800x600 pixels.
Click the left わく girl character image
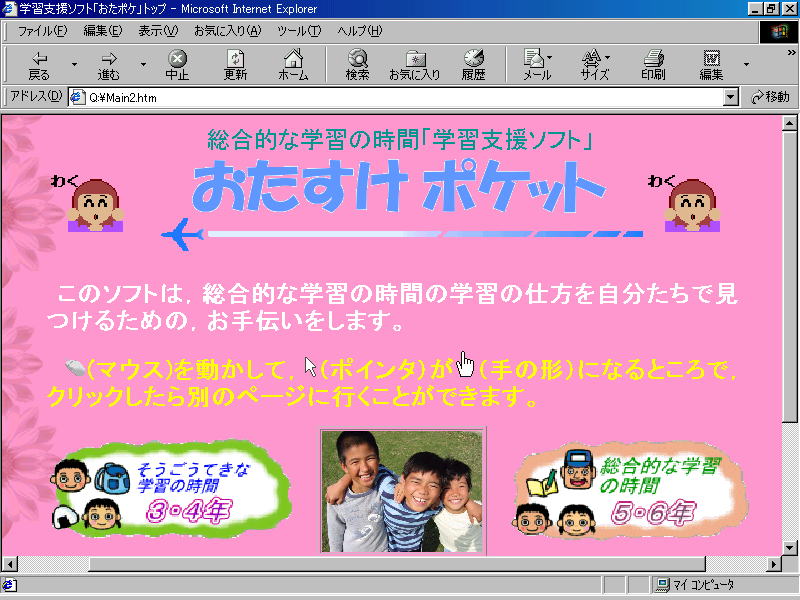(93, 203)
